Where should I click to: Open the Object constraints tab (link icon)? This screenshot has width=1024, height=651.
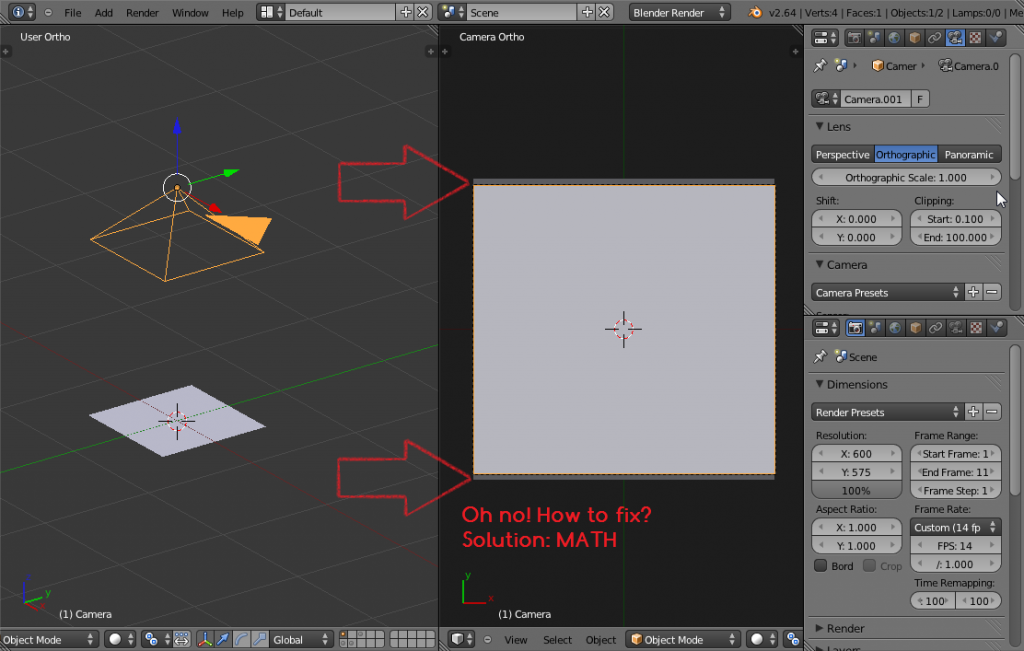[934, 39]
